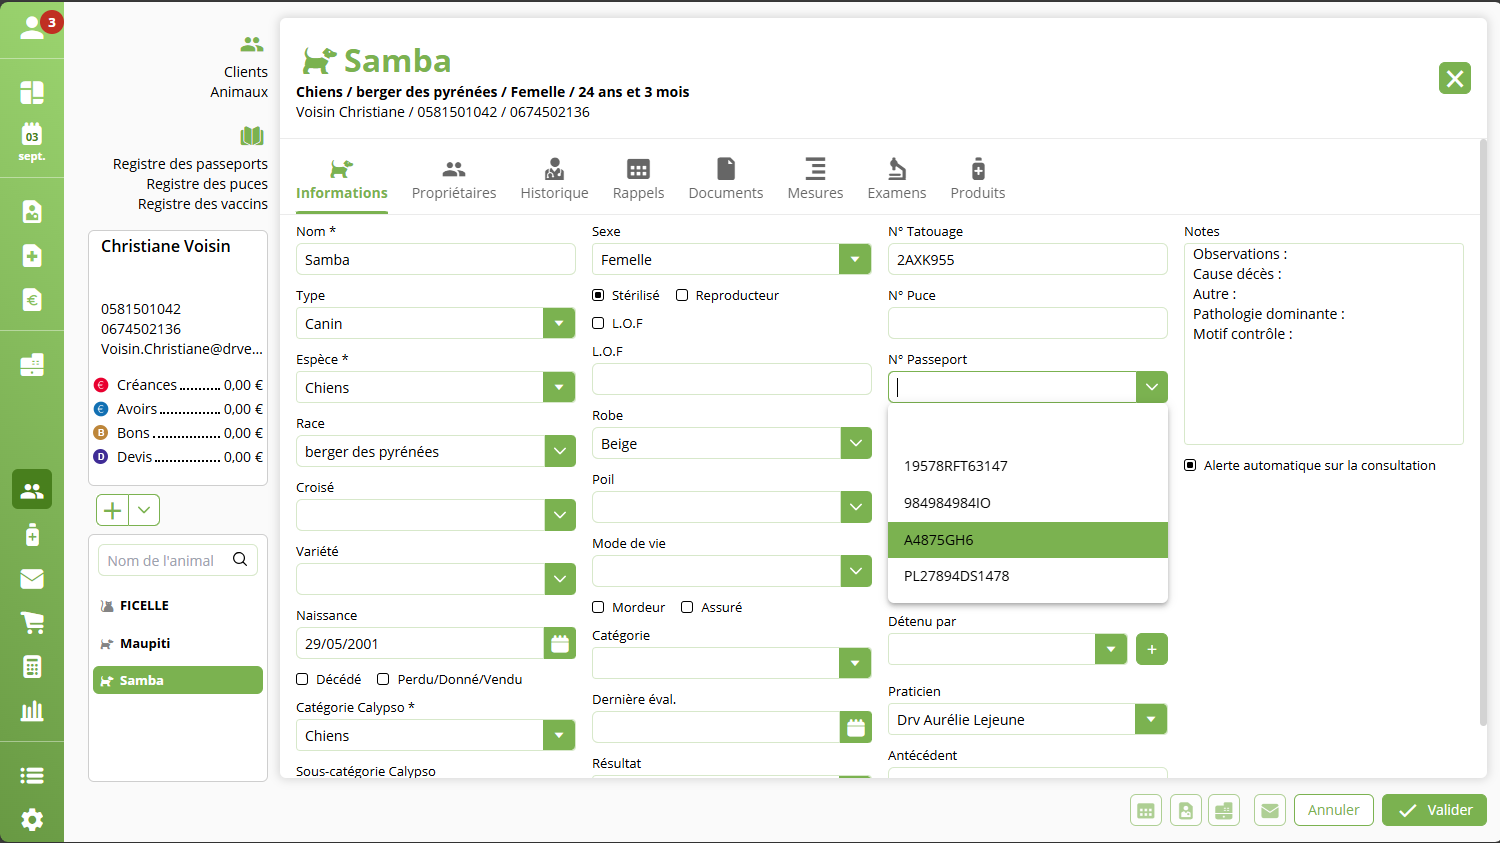This screenshot has height=843, width=1500.
Task: Open the Naissance calendar date picker
Action: [x=560, y=644]
